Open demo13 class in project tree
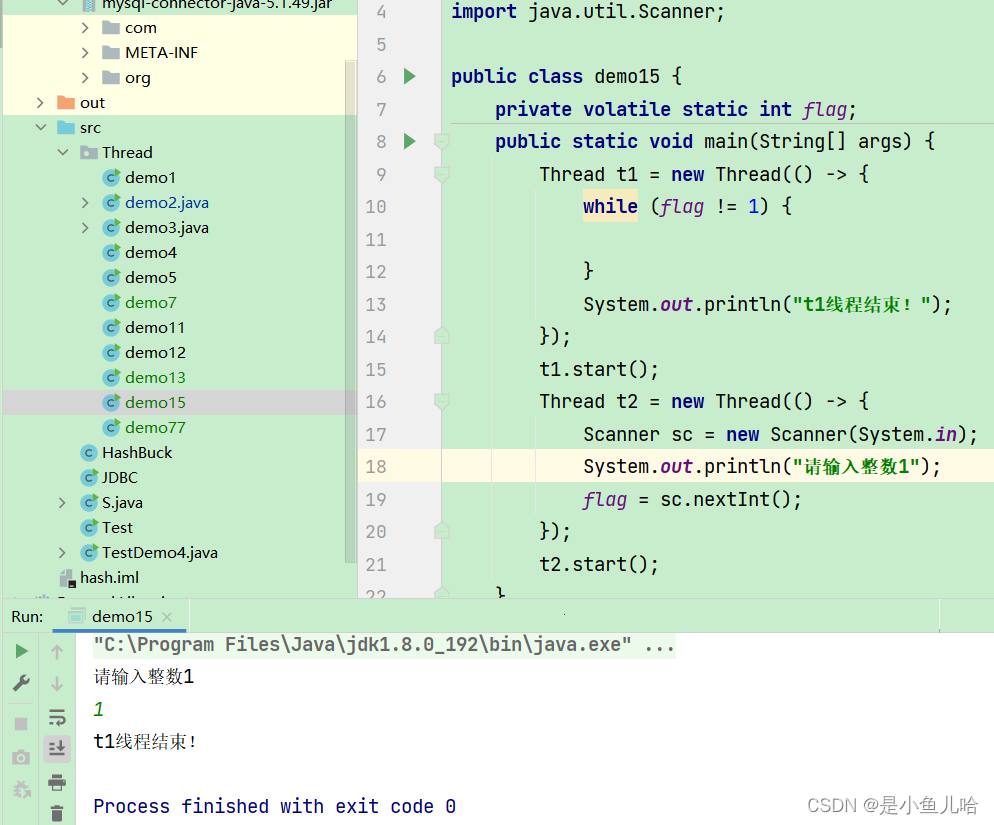Image resolution: width=994 pixels, height=825 pixels. pos(155,377)
